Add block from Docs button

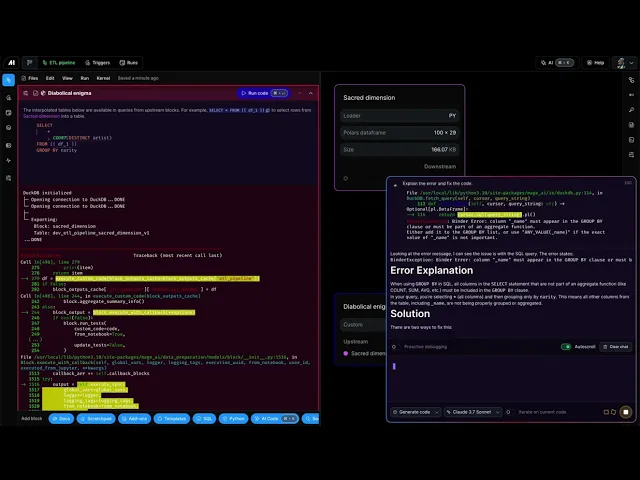(61, 419)
